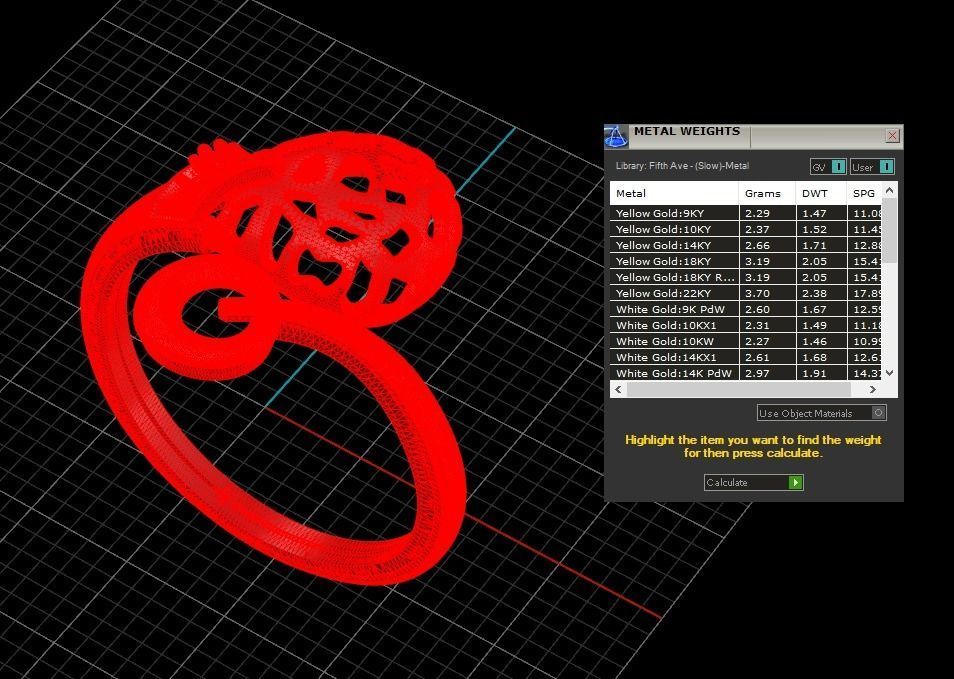The width and height of the screenshot is (954, 679).
Task: Sort by the Metal column header
Action: click(674, 193)
